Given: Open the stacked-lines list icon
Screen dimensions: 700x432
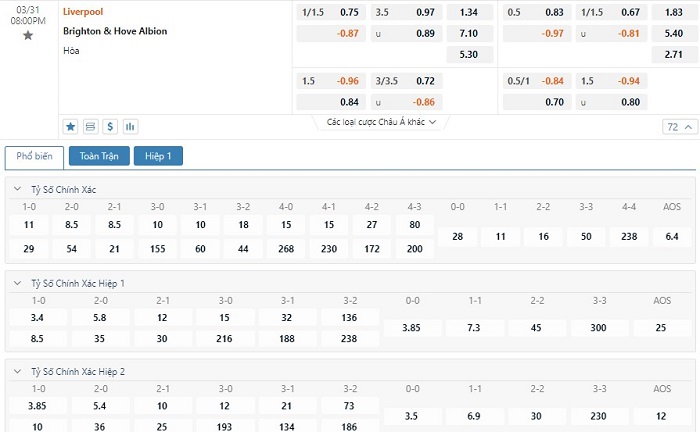Looking at the screenshot, I should coord(90,127).
